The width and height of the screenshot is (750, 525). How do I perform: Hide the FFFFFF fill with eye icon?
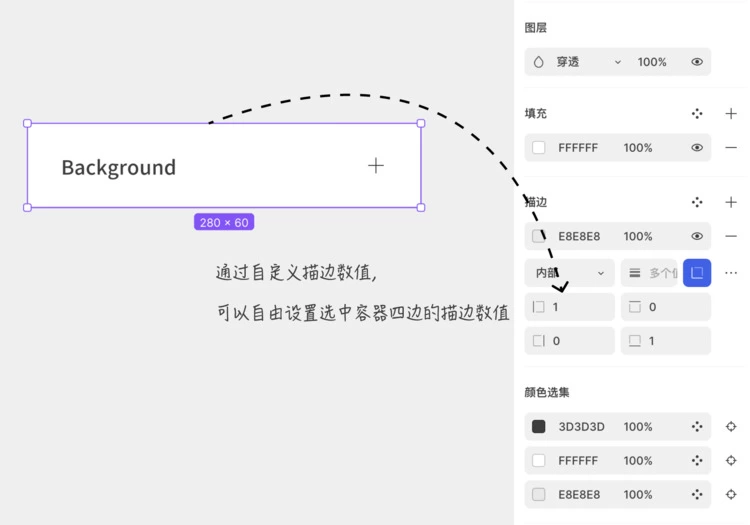(x=697, y=148)
